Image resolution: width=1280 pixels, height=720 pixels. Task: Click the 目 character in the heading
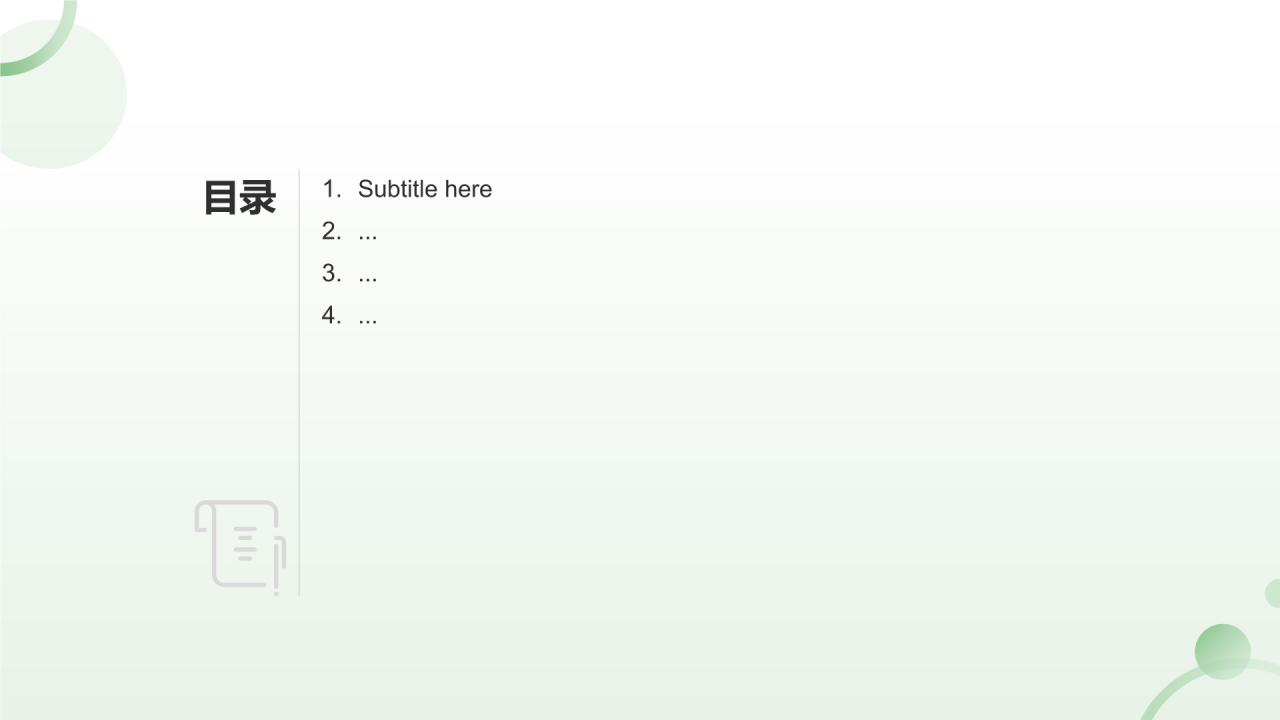coord(221,197)
